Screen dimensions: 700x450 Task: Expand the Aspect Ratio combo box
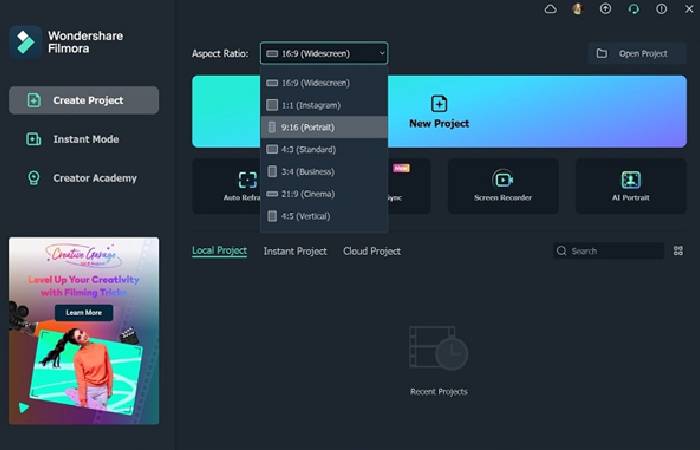[324, 54]
